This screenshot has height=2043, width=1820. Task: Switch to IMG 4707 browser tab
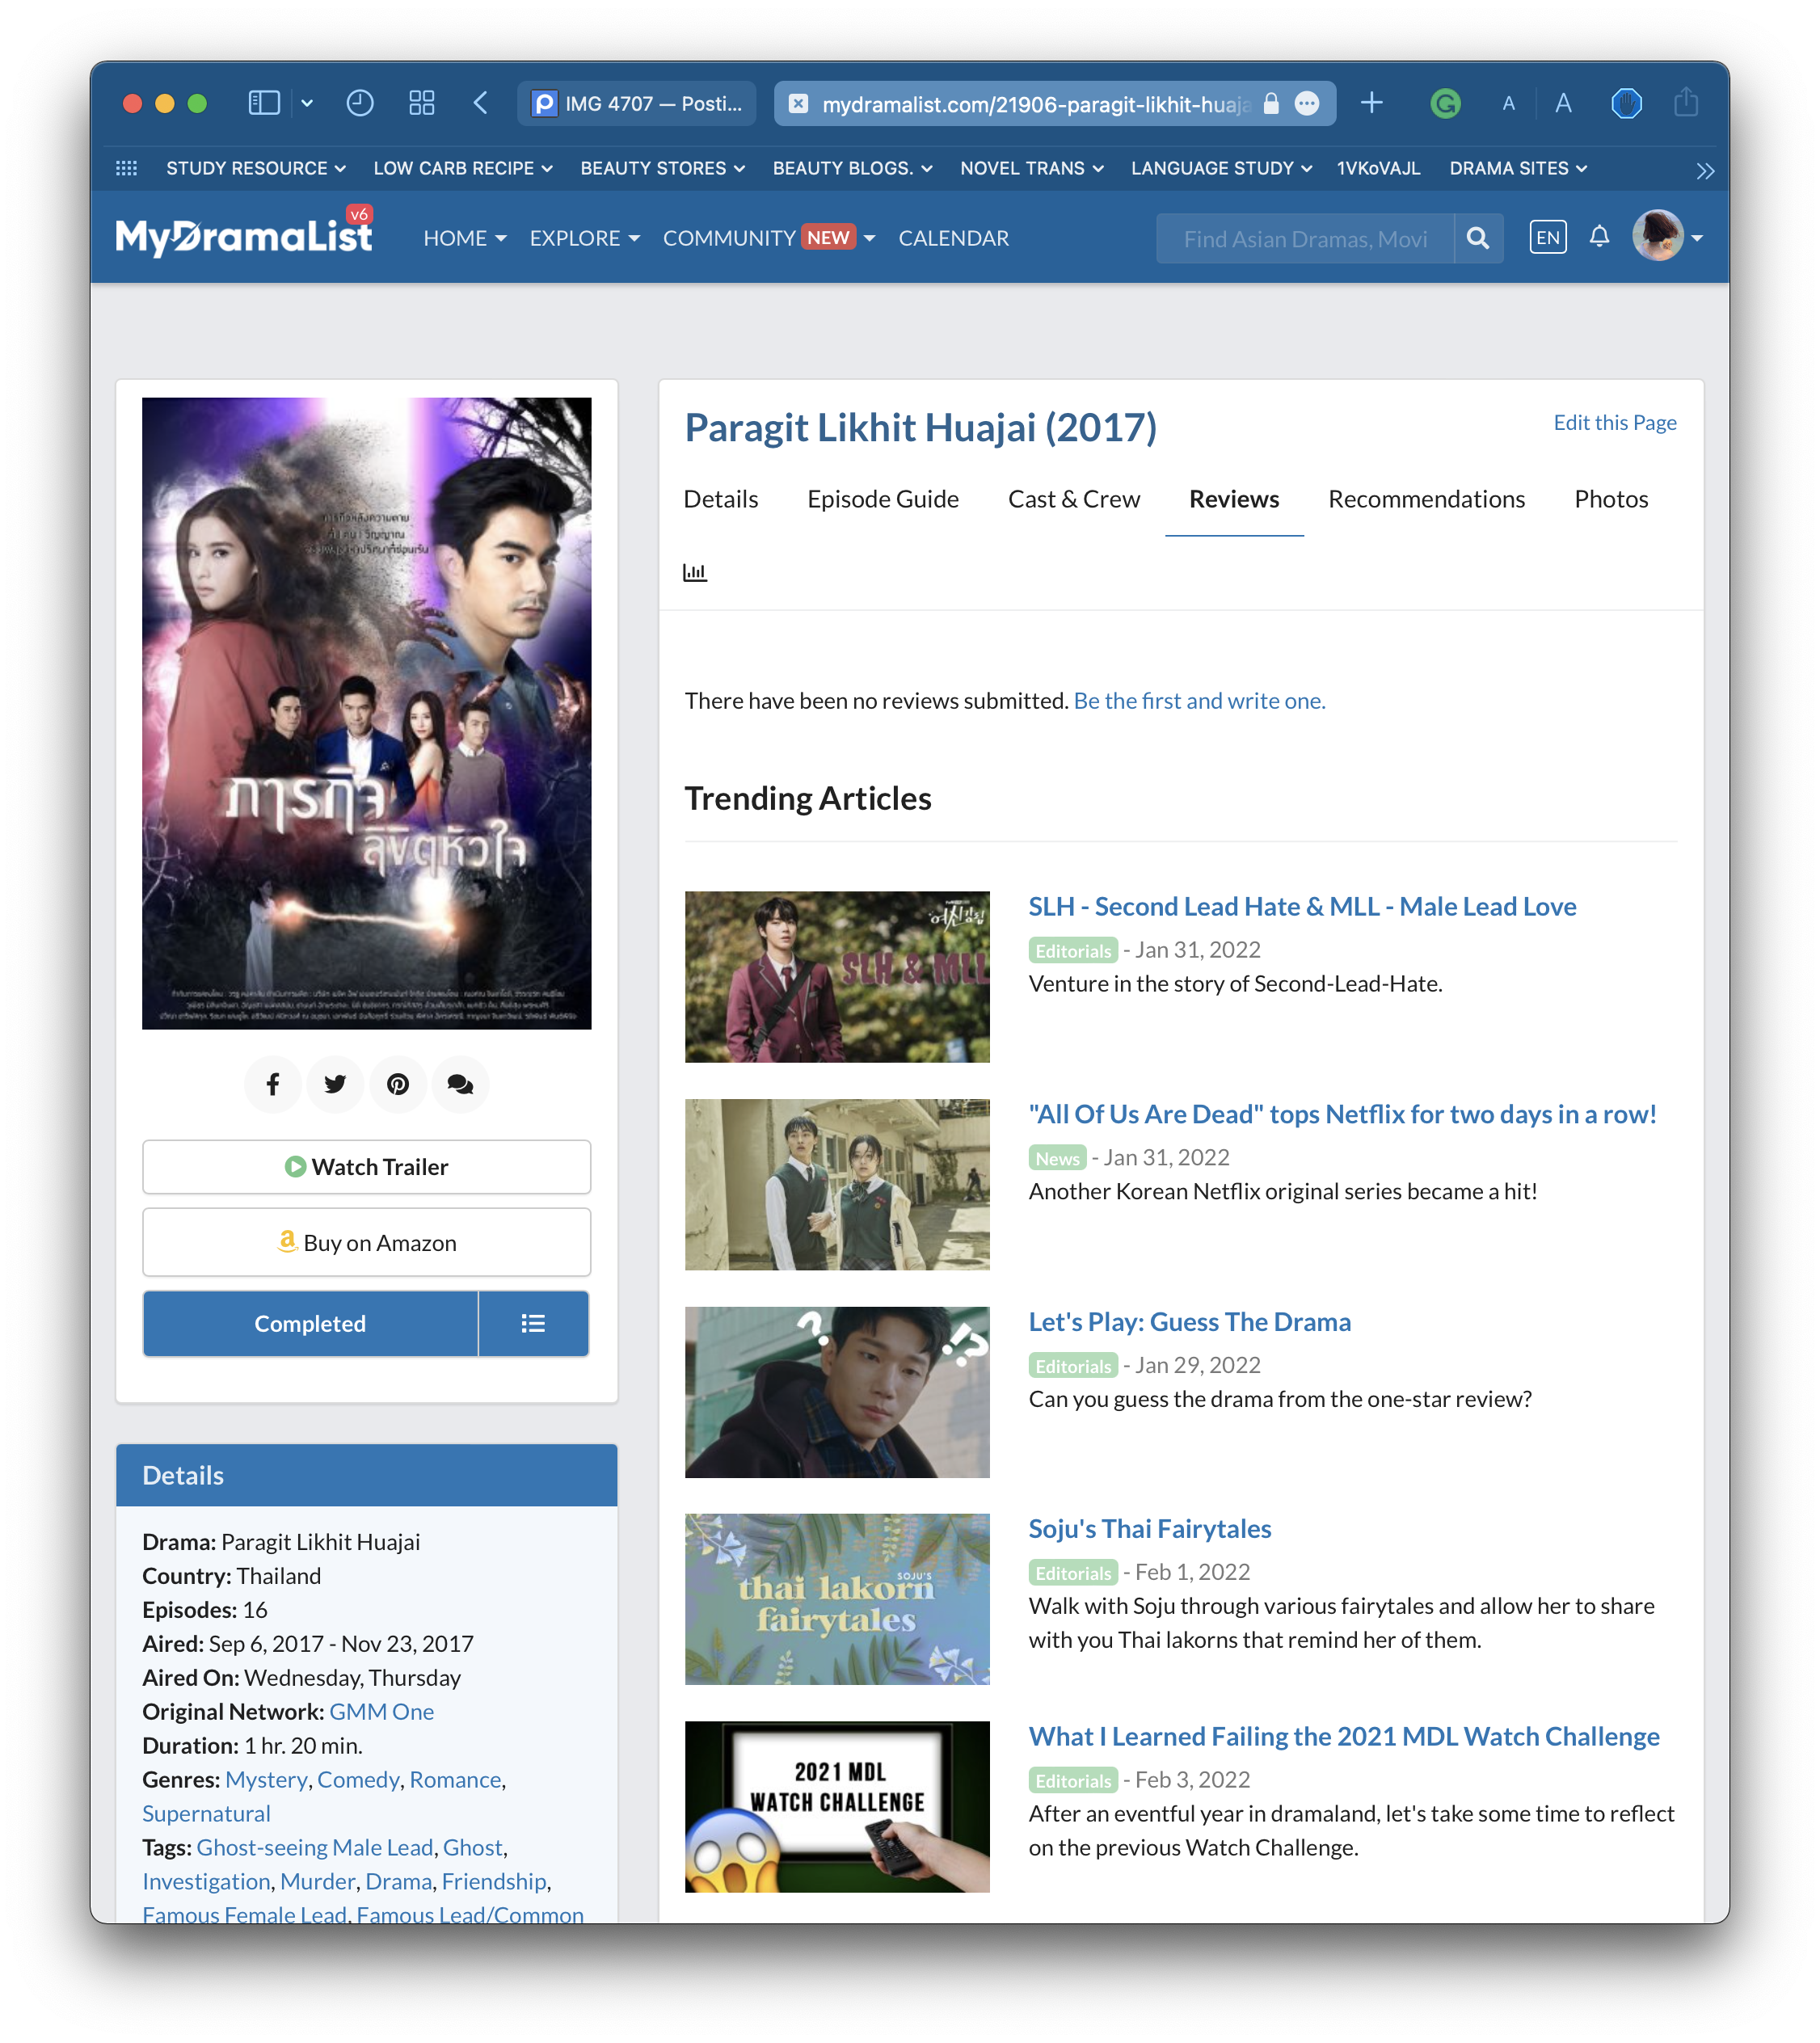tap(638, 103)
